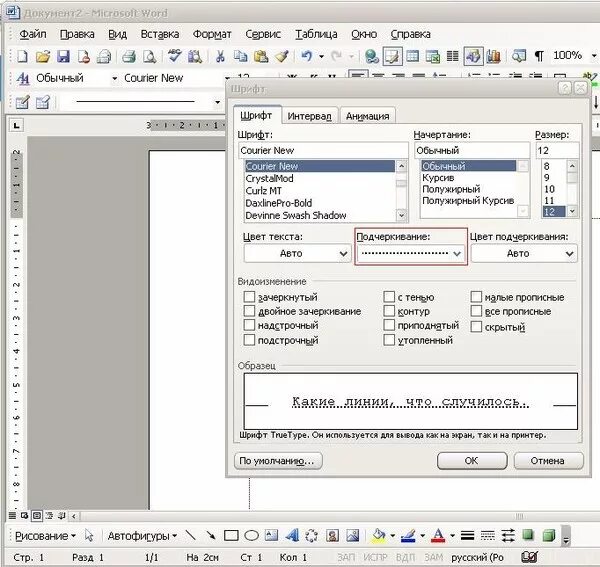Open file folder icon in toolbar

tap(42, 57)
